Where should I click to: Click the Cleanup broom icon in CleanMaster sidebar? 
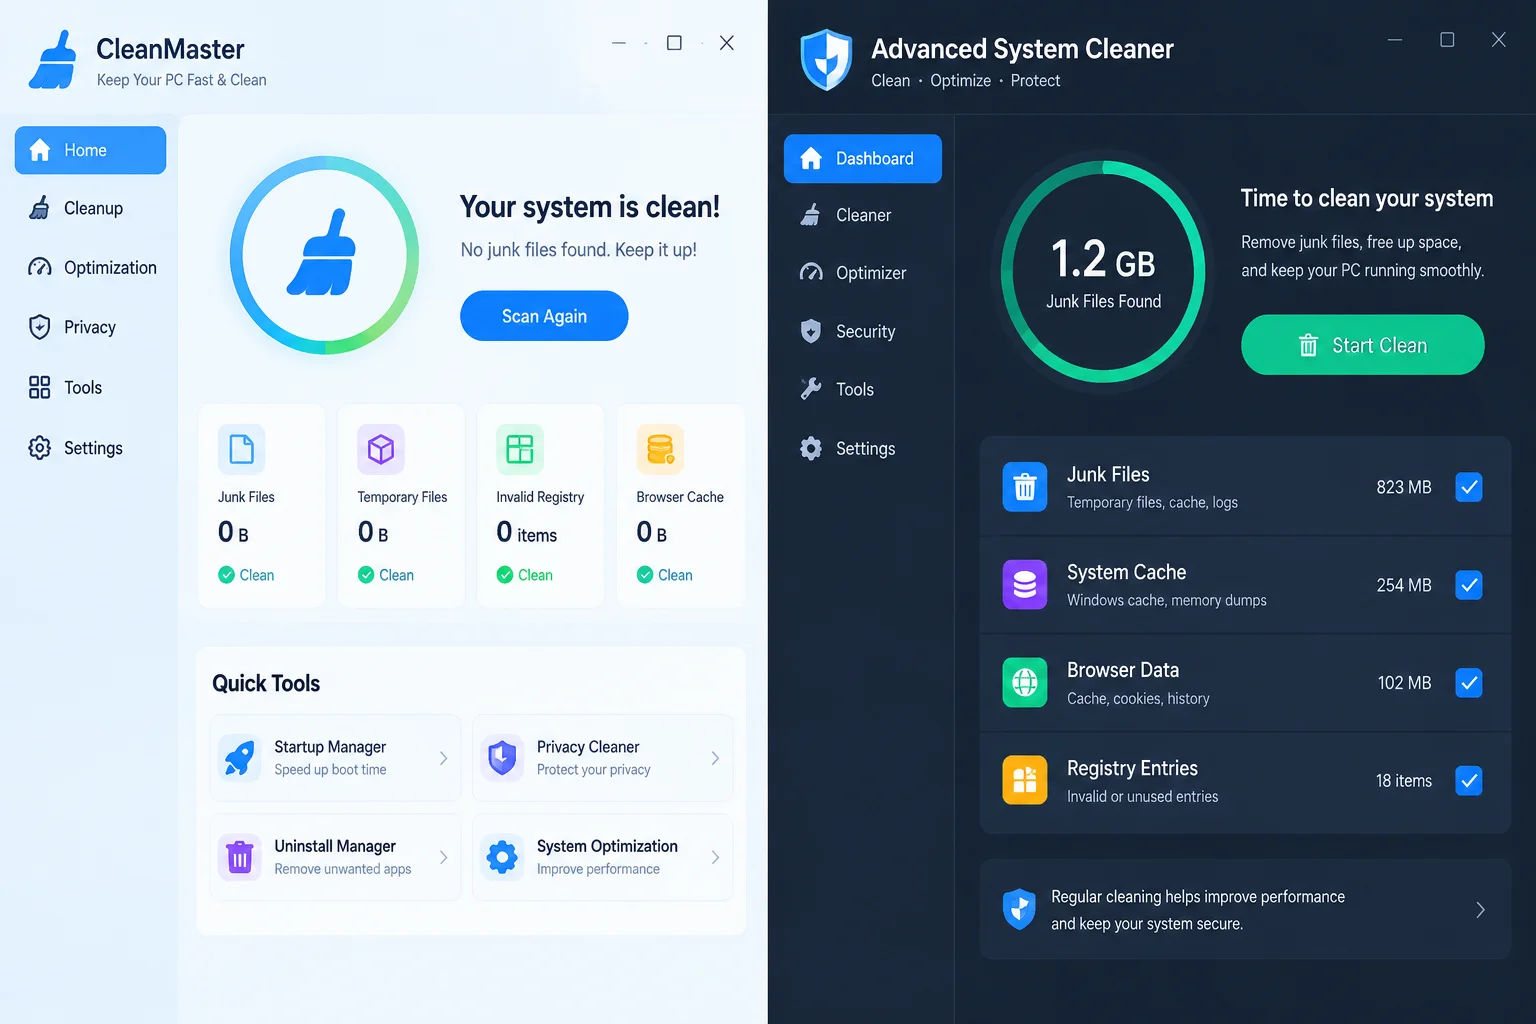40,208
